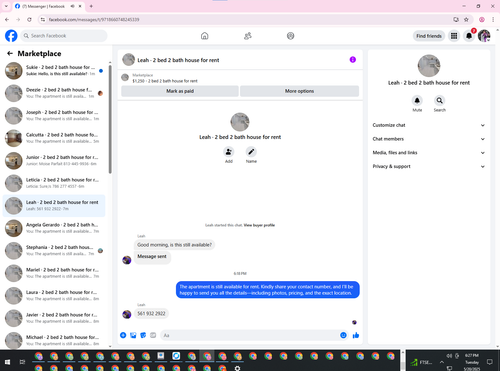Expand Chat members section

(429, 139)
